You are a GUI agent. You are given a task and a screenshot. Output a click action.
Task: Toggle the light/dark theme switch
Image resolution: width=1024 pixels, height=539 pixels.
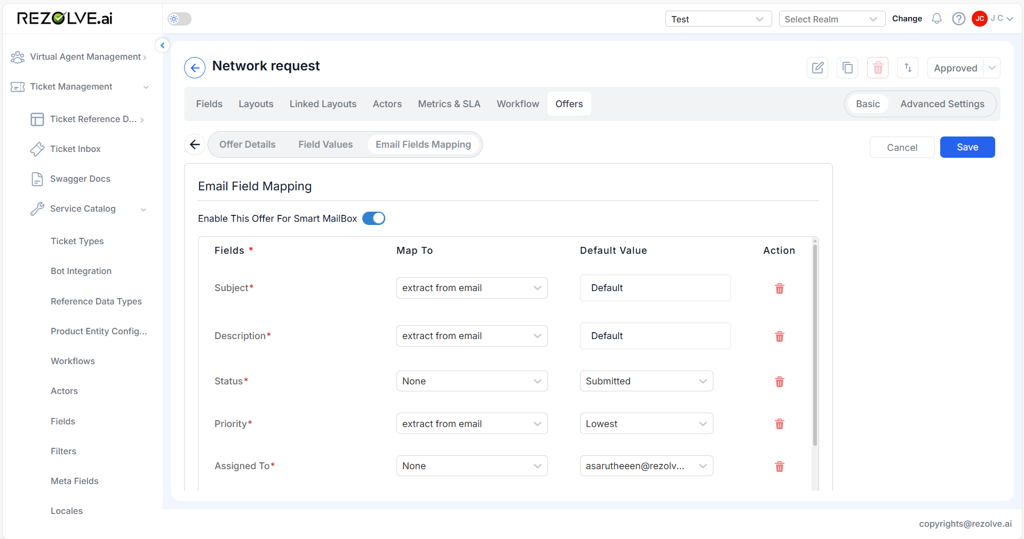(180, 19)
